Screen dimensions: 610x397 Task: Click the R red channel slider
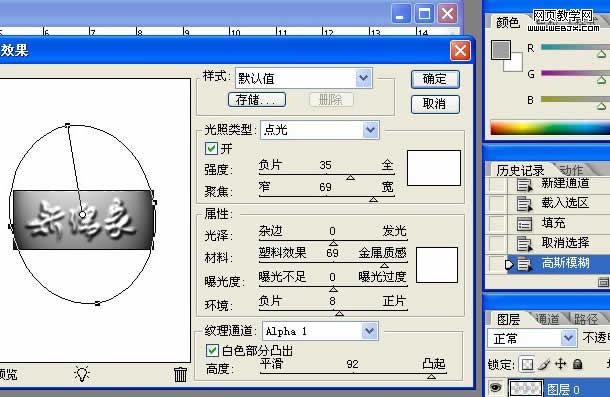click(601, 54)
